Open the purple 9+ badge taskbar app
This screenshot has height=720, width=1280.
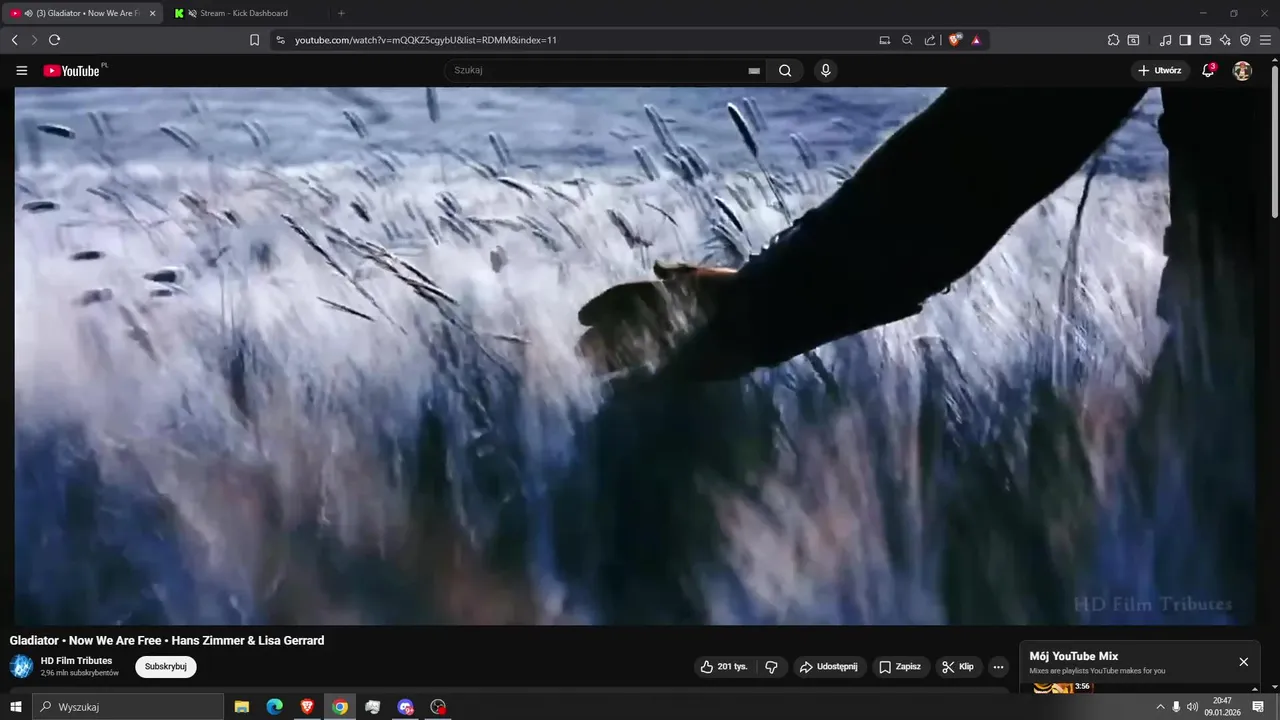click(x=405, y=707)
